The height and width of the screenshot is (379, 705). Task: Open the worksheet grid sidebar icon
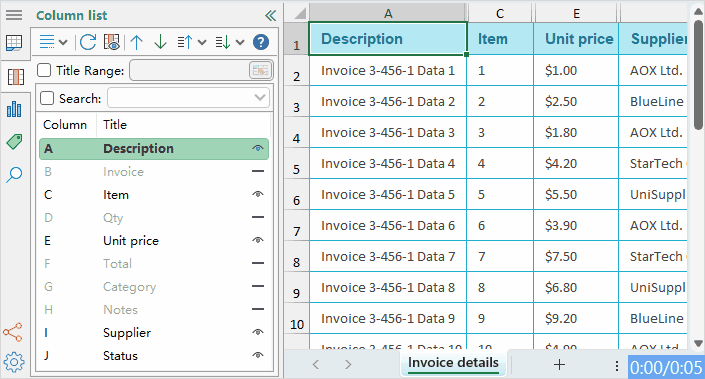coord(14,43)
